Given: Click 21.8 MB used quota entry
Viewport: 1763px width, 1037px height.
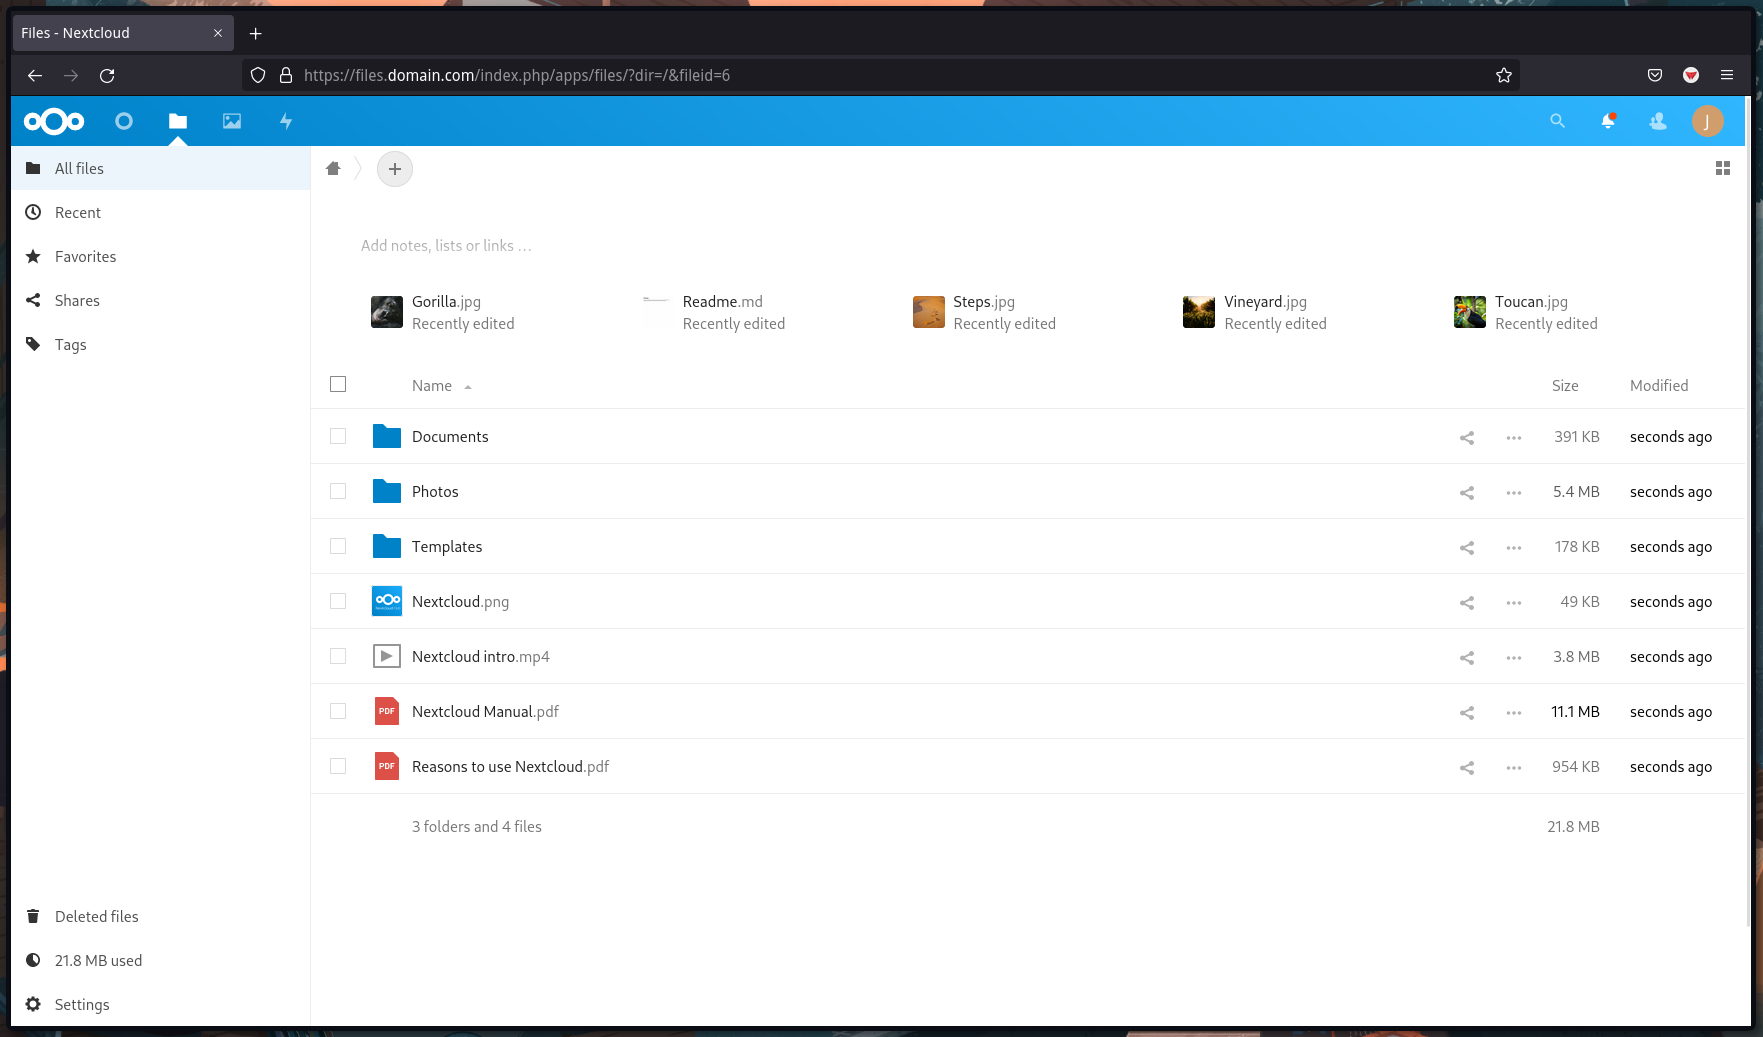Looking at the screenshot, I should pyautogui.click(x=161, y=960).
